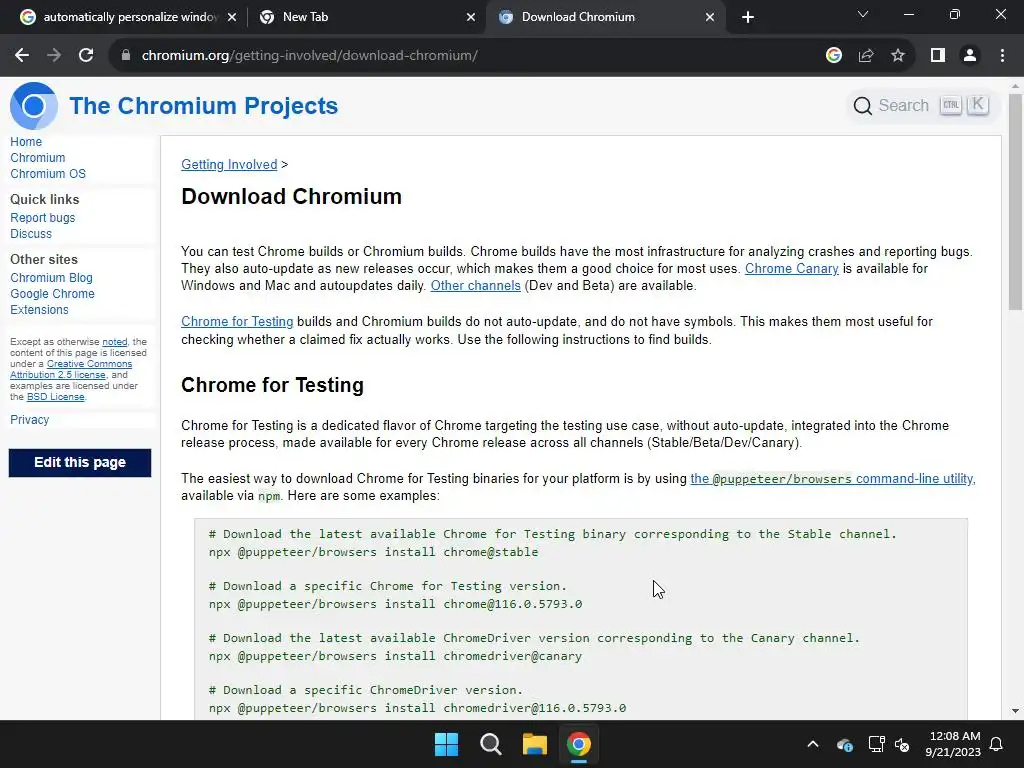Click the 'Download Chromium' page heading
1024x768 pixels.
coord(291,197)
